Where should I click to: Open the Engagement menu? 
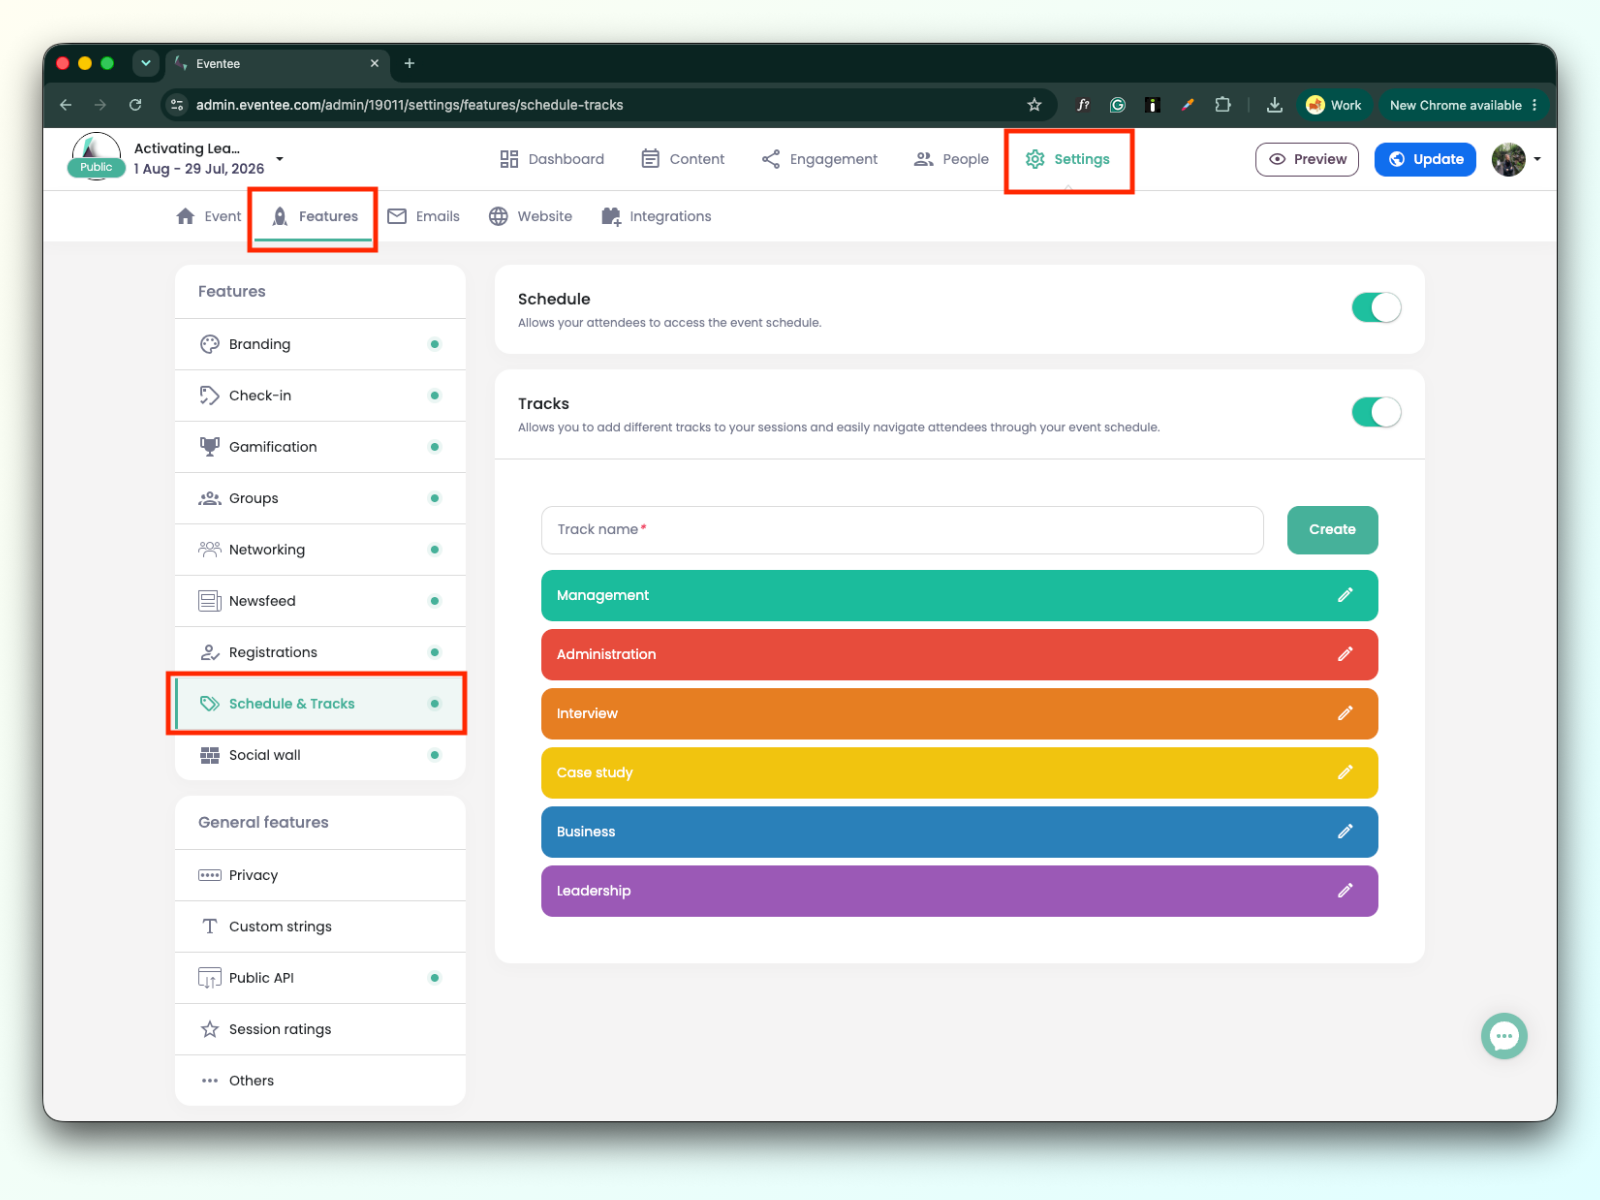tap(819, 159)
